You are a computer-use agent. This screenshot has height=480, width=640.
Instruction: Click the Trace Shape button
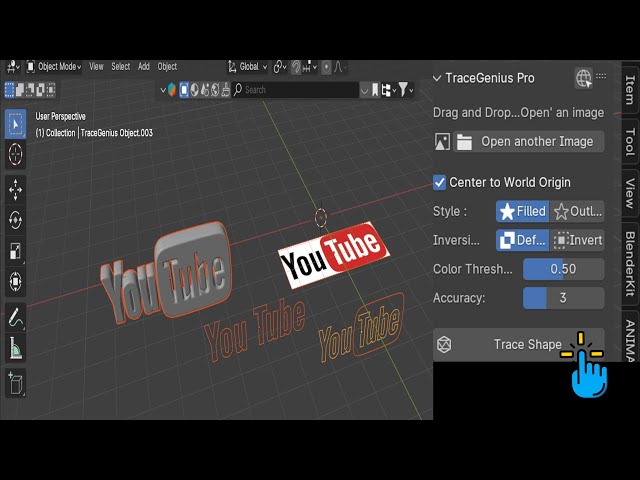click(x=518, y=344)
